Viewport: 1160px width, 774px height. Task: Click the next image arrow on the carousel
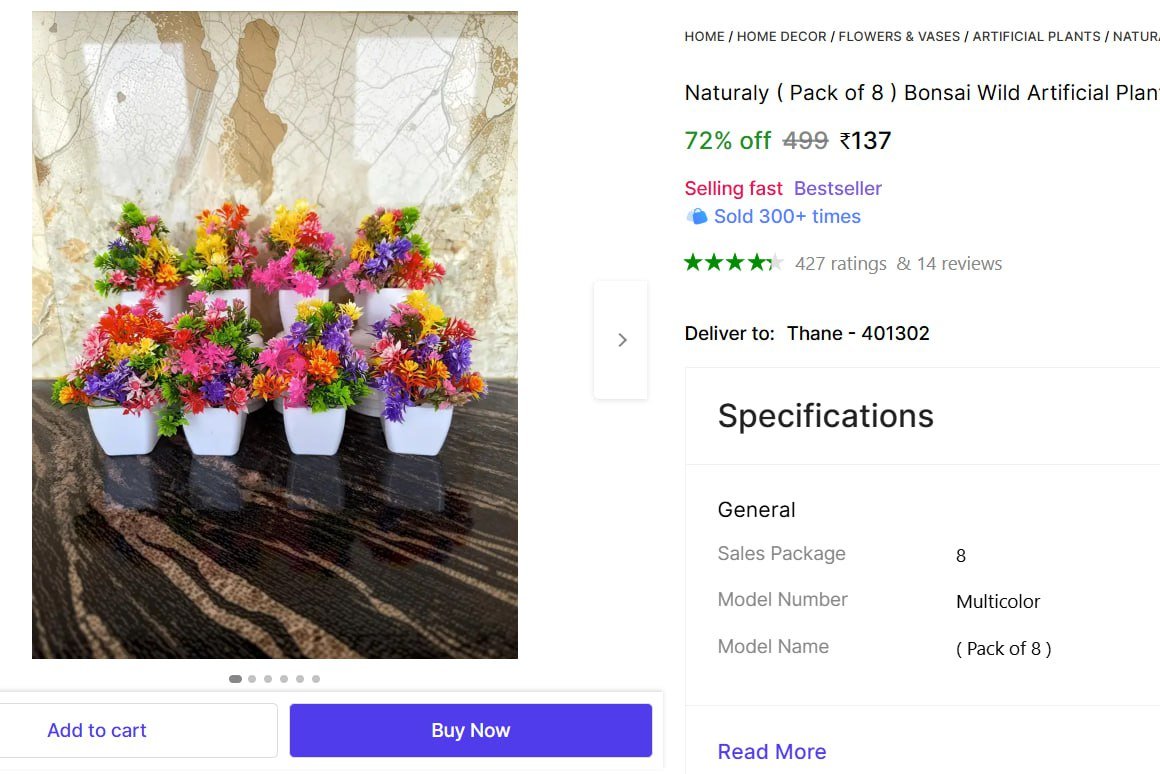tap(621, 340)
